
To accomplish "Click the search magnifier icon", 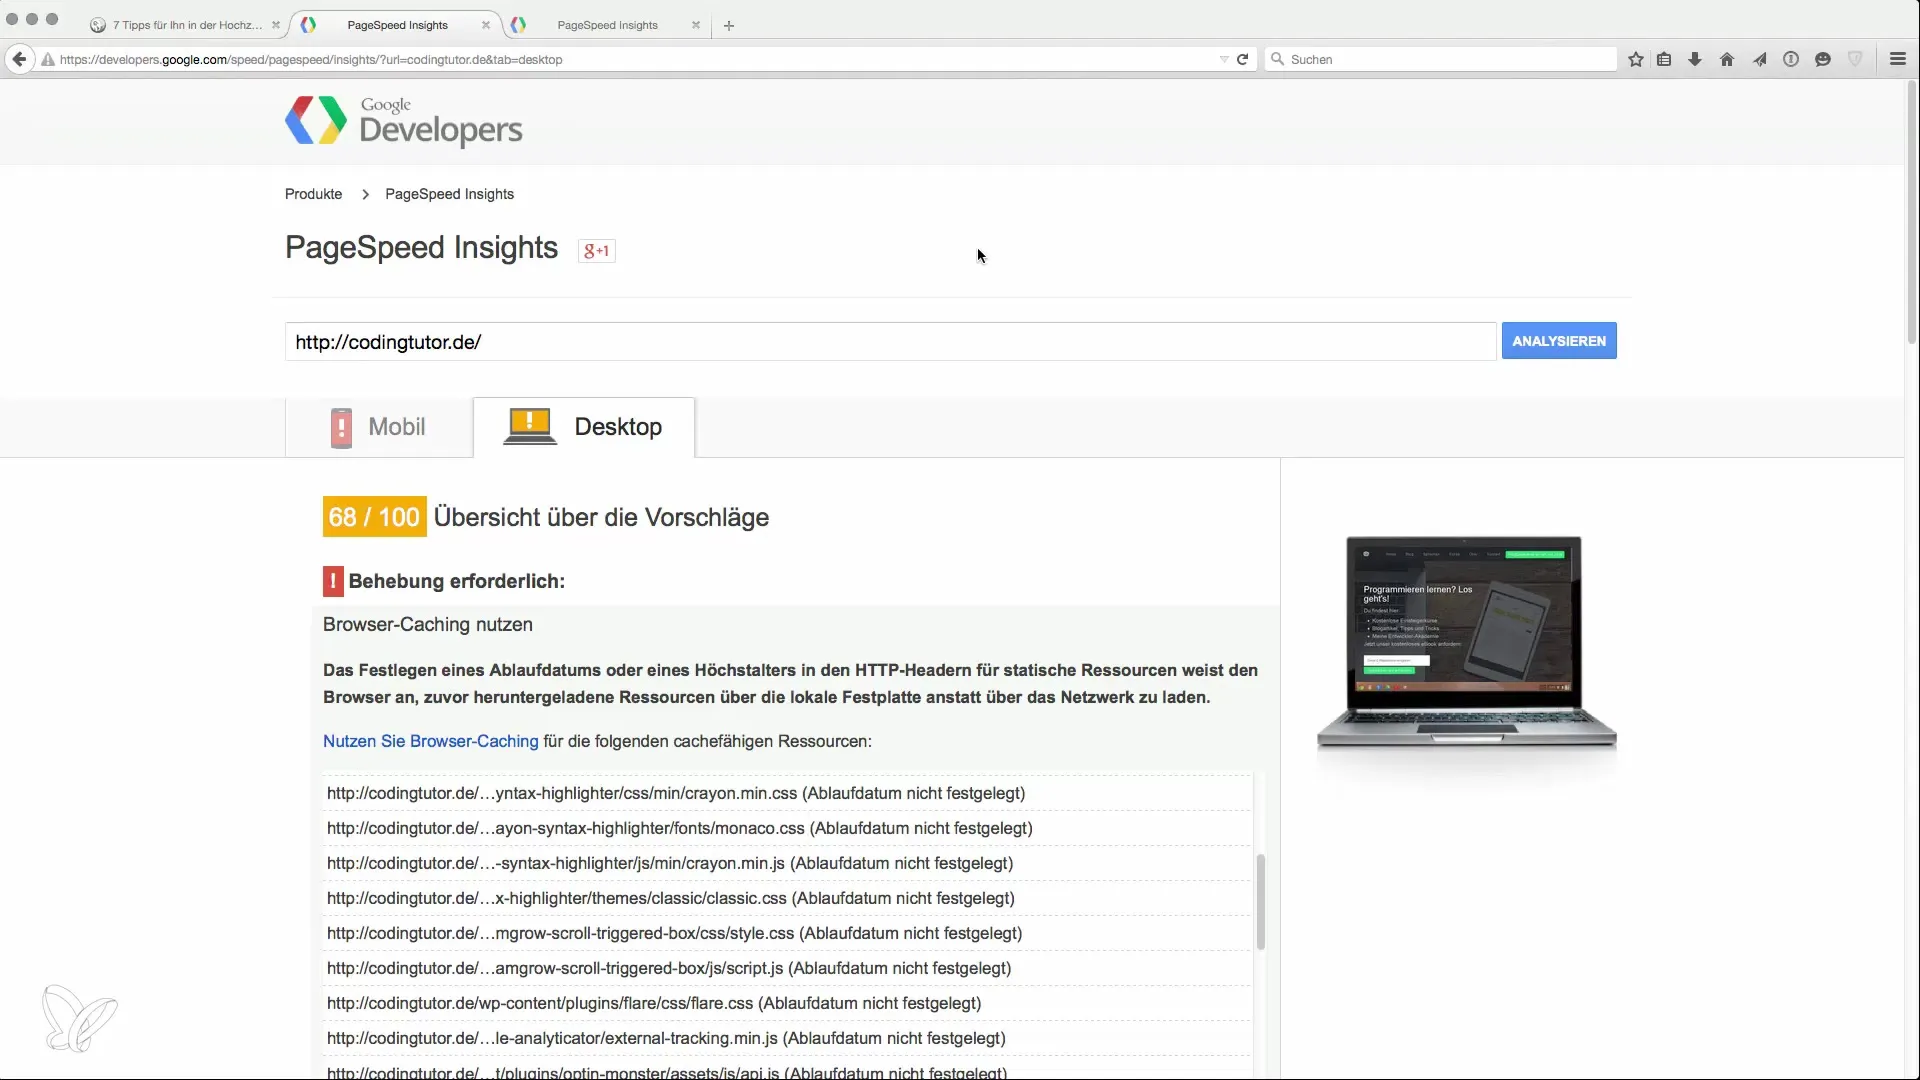I will pos(1277,59).
